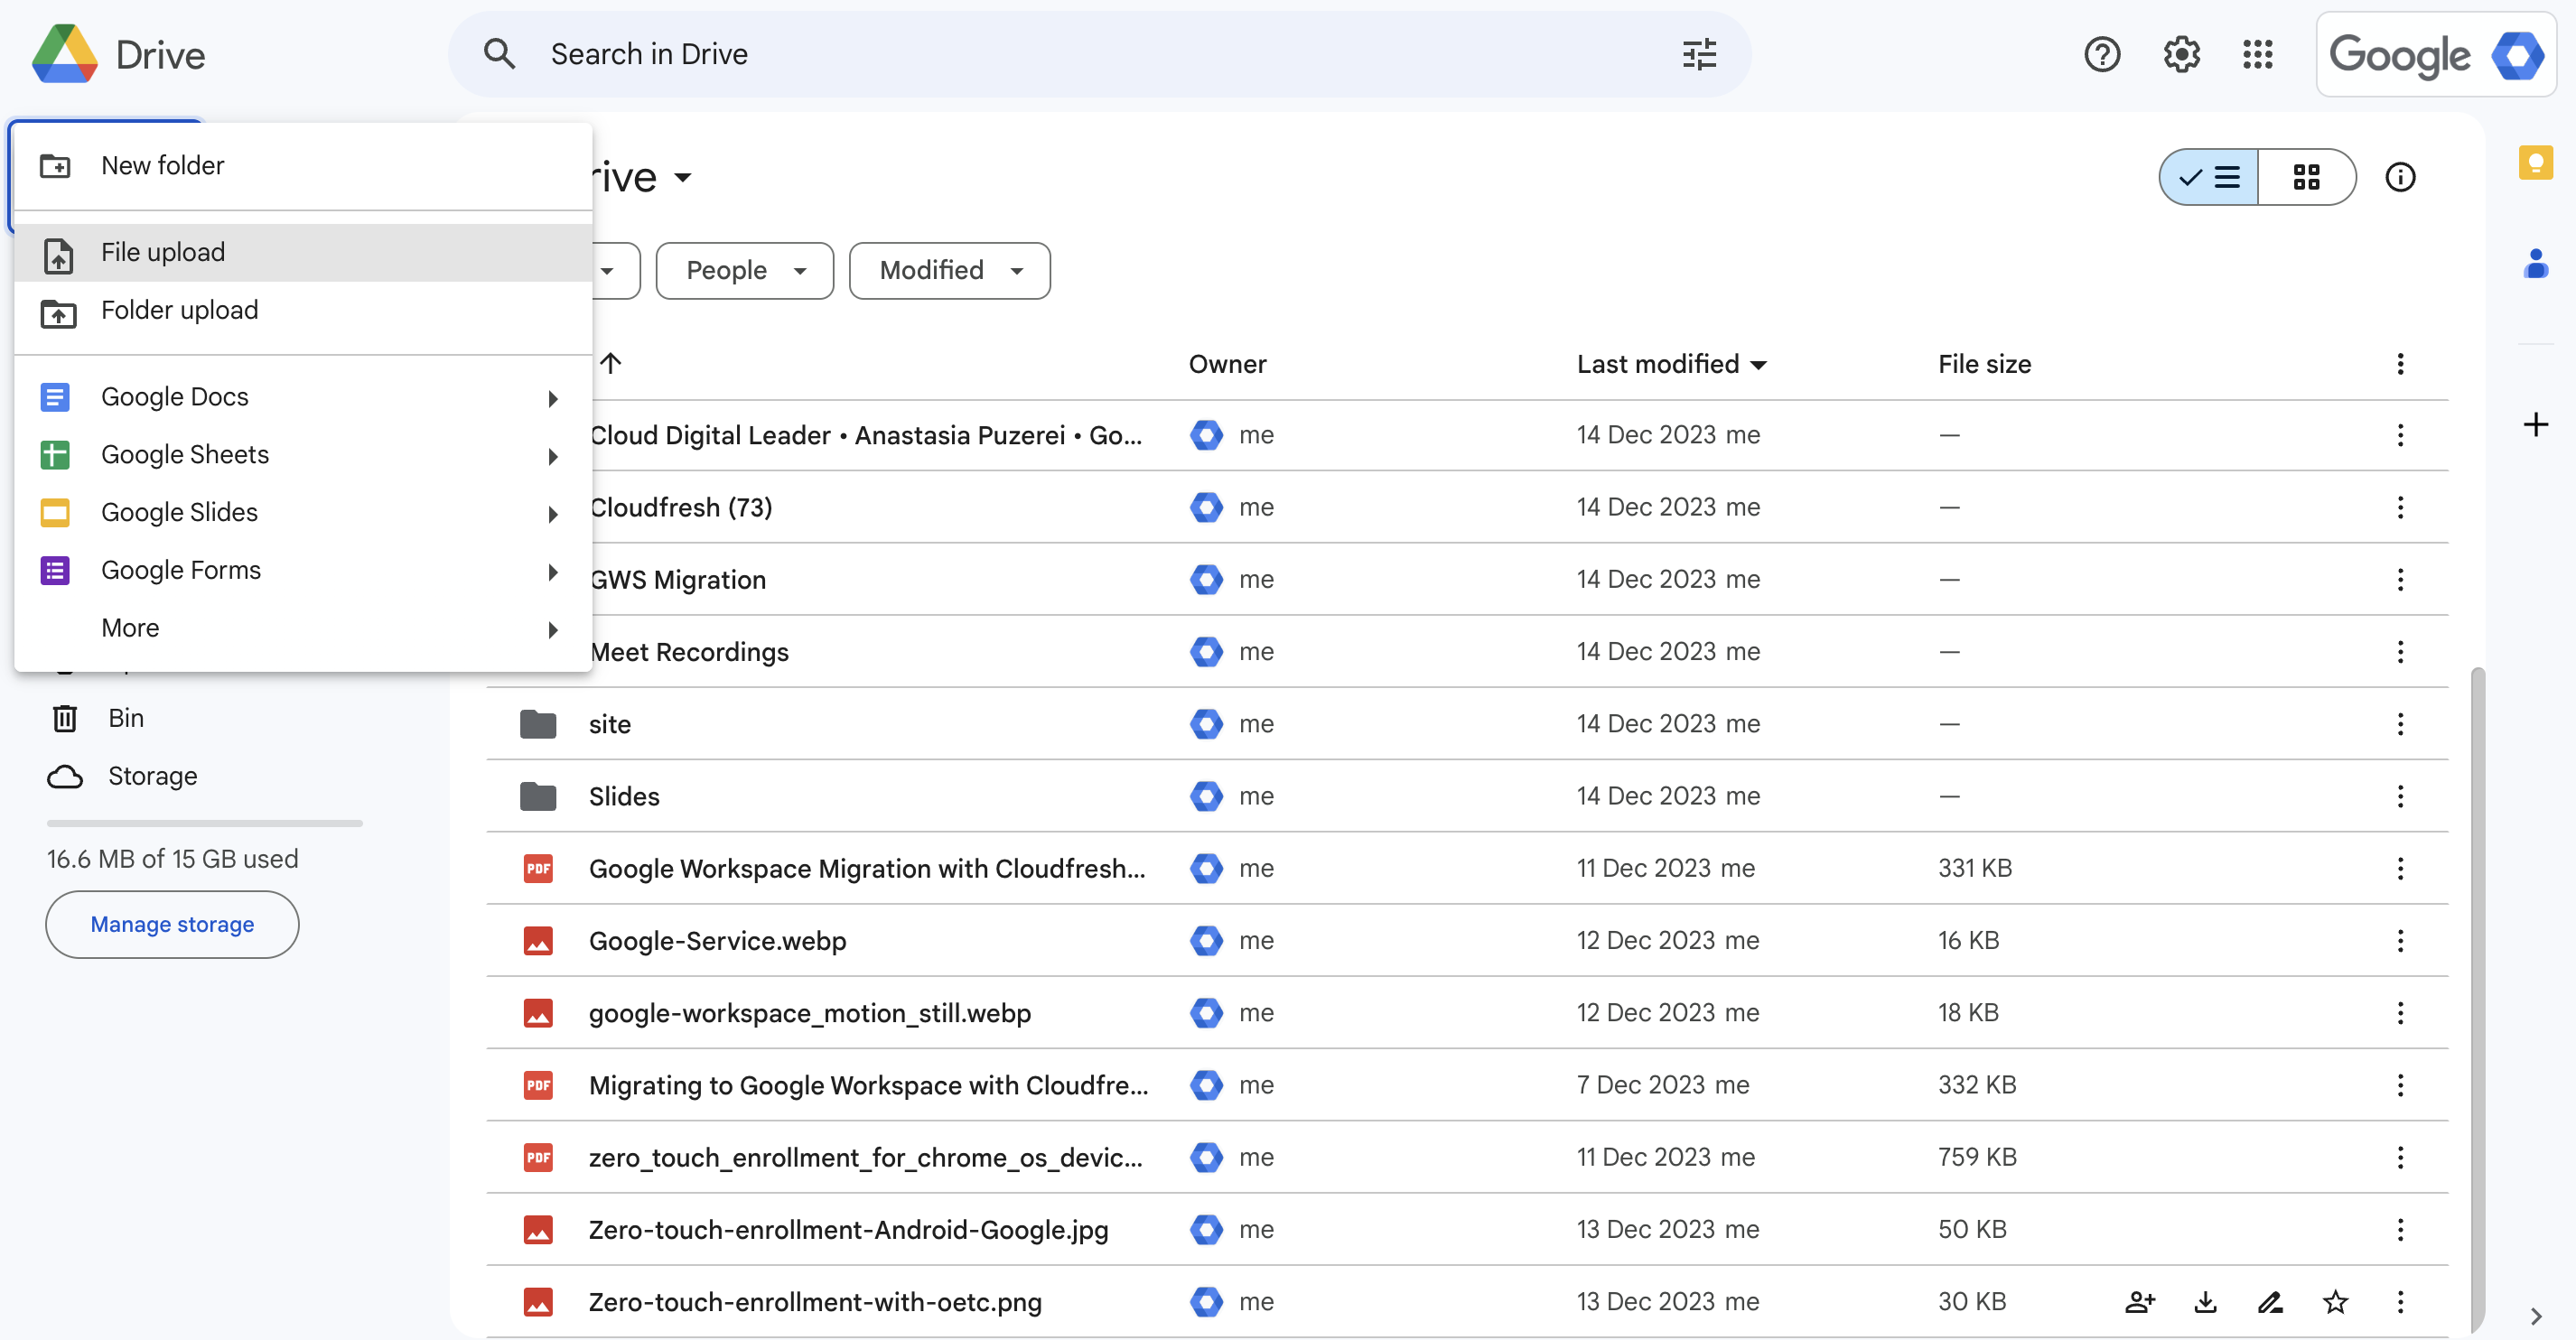
Task: Click the grid view icon
Action: pos(2305,175)
